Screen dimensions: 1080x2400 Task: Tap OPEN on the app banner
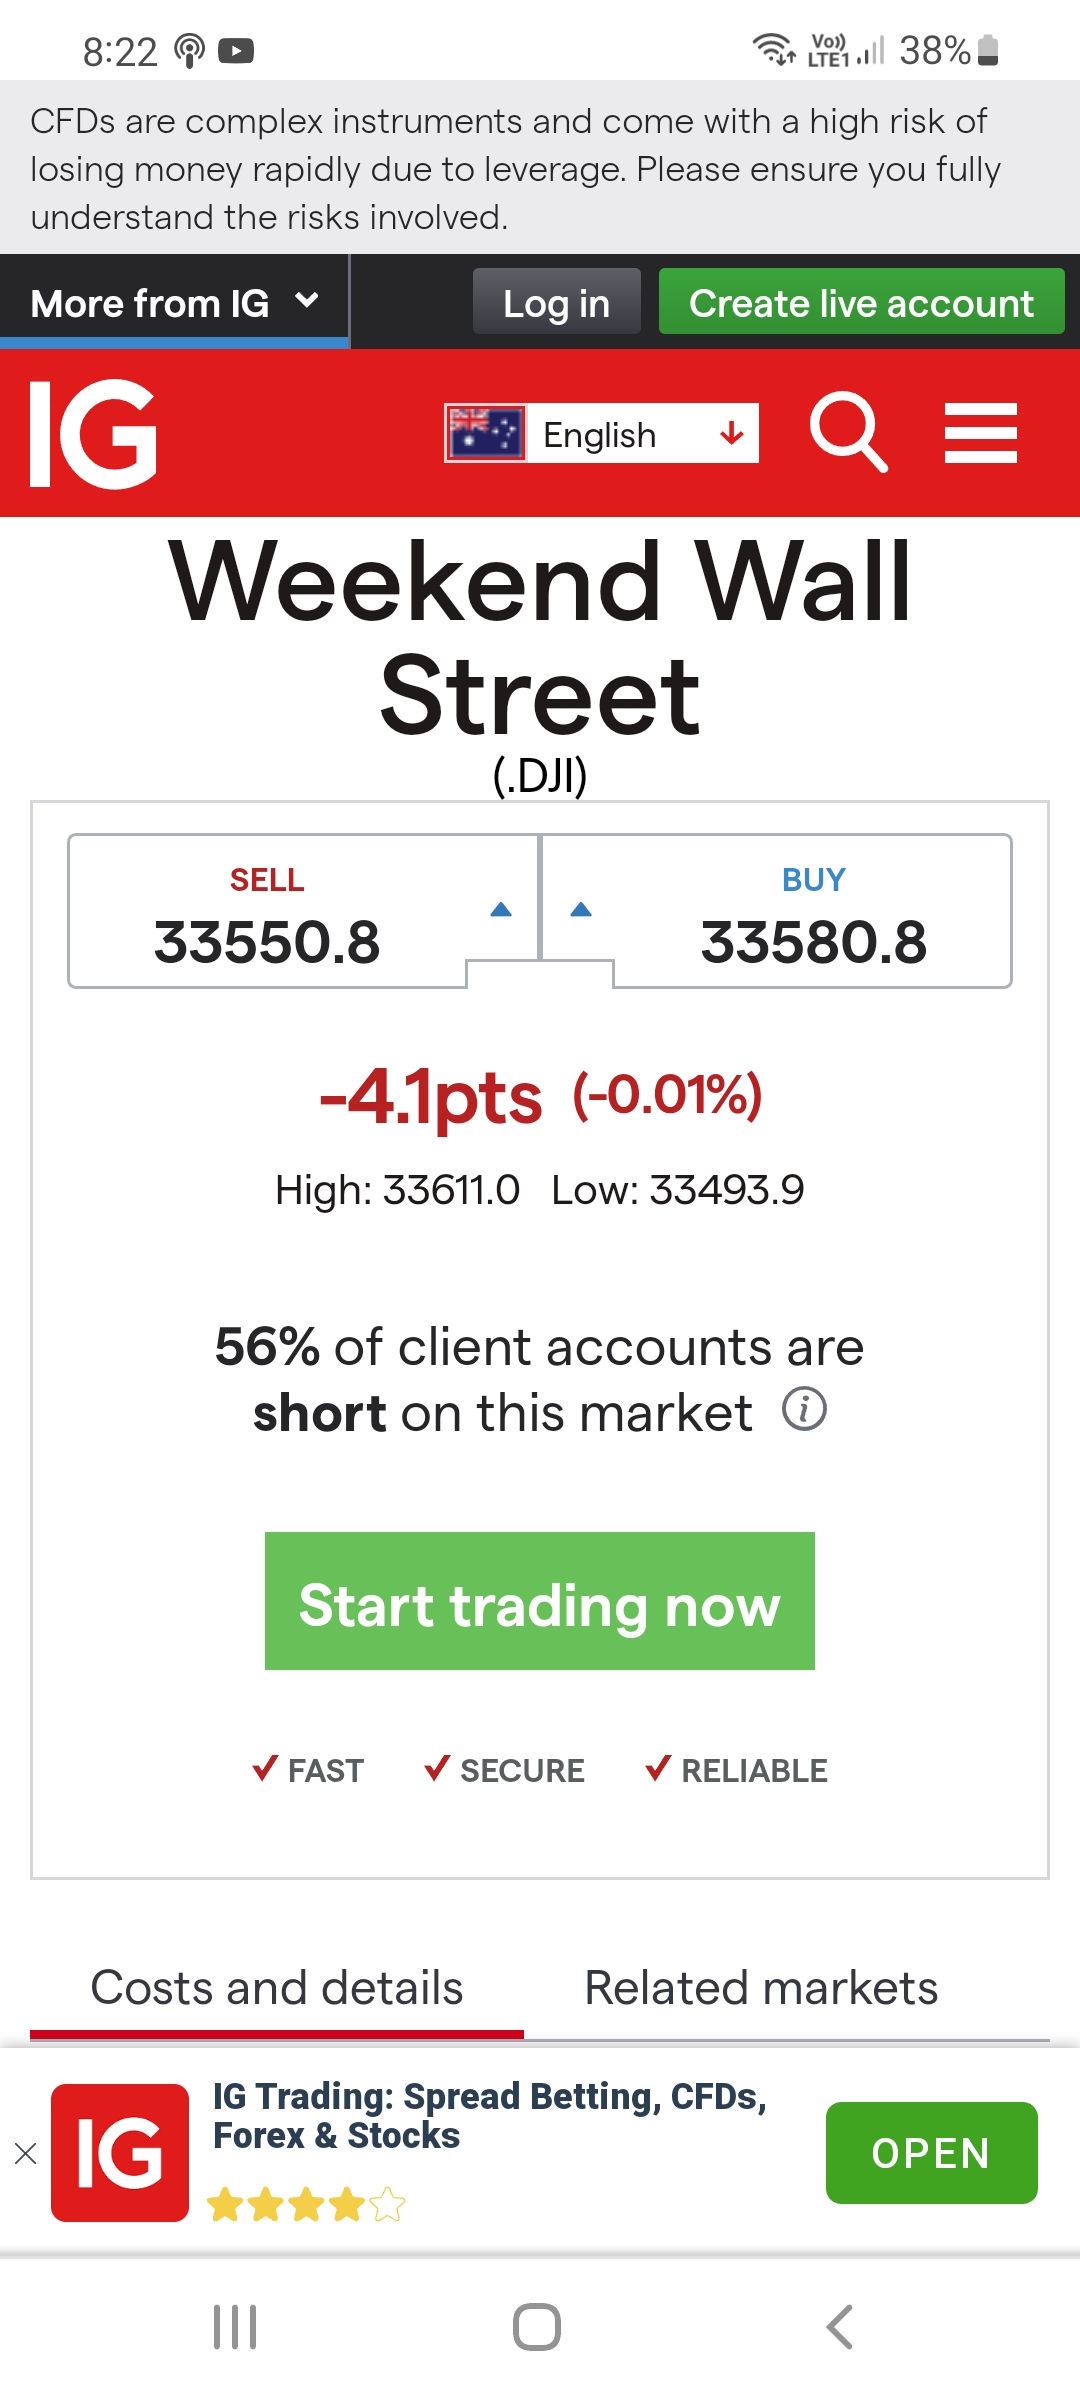(931, 2153)
